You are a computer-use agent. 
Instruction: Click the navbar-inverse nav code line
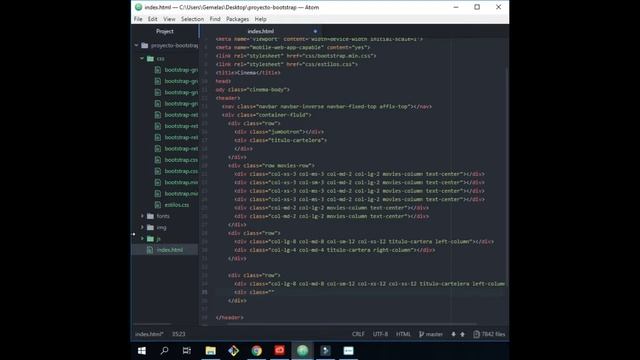pyautogui.click(x=327, y=106)
